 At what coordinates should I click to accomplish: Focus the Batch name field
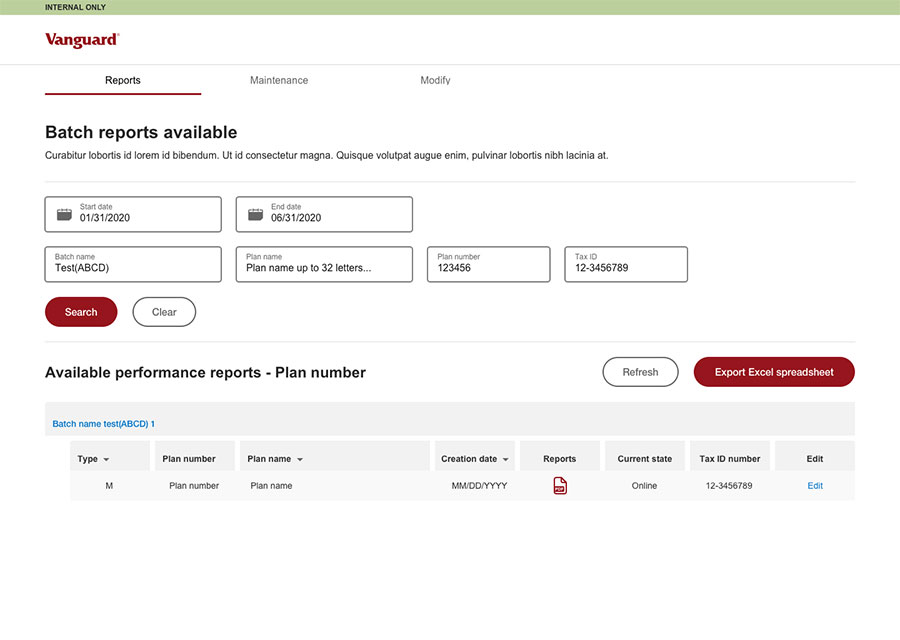tap(133, 264)
